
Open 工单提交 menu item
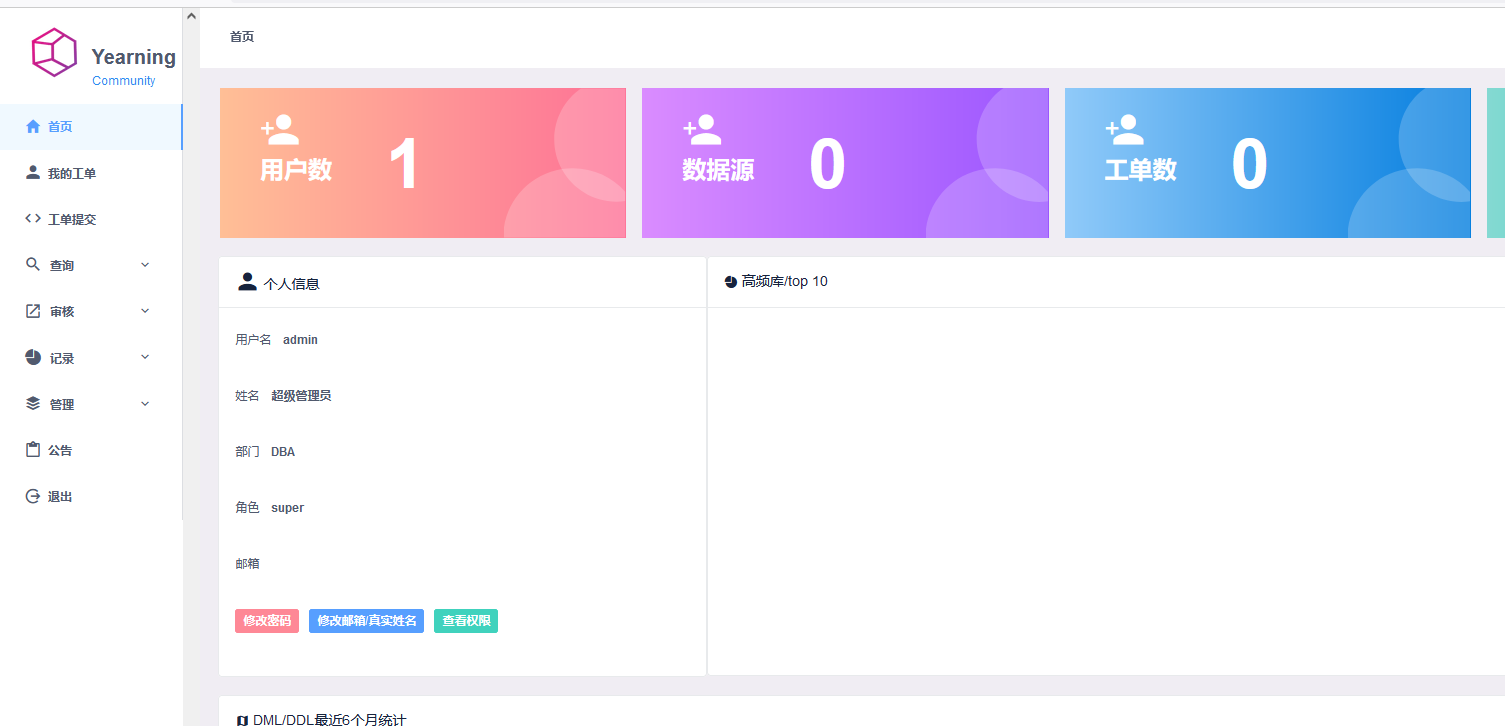[91, 219]
